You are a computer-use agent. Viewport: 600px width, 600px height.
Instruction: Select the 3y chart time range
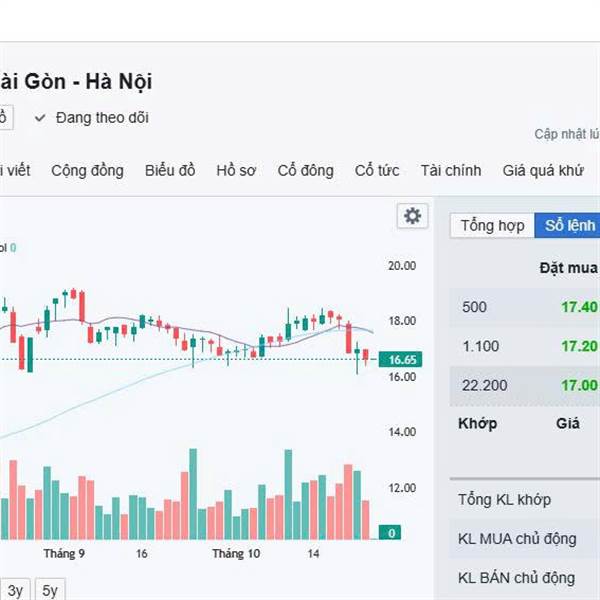[x=17, y=589]
